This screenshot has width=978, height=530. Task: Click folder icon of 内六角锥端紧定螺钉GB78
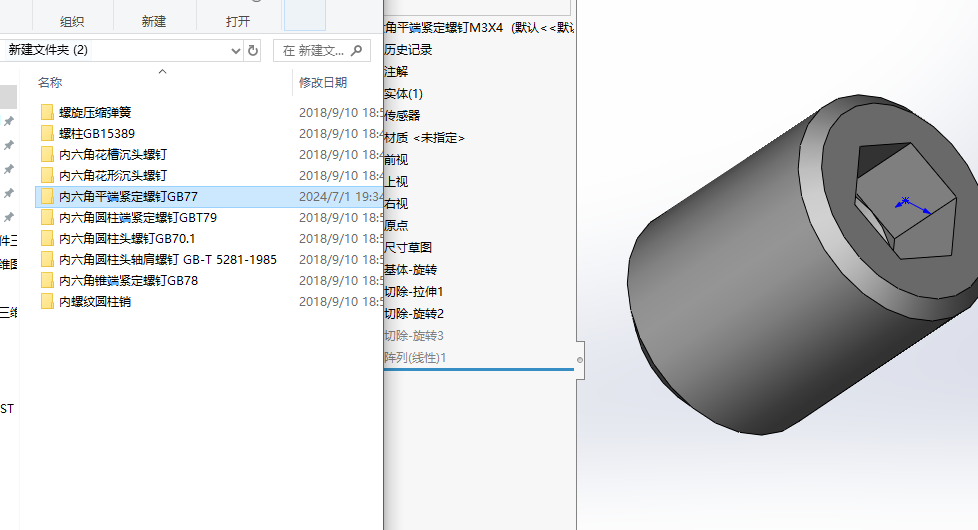coord(47,281)
